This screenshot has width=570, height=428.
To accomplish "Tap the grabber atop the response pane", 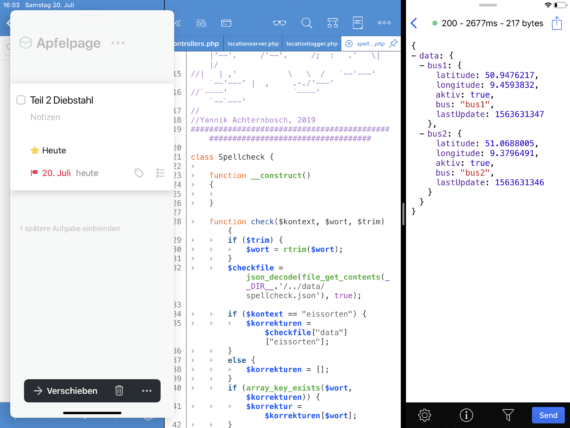I will coord(487,5).
